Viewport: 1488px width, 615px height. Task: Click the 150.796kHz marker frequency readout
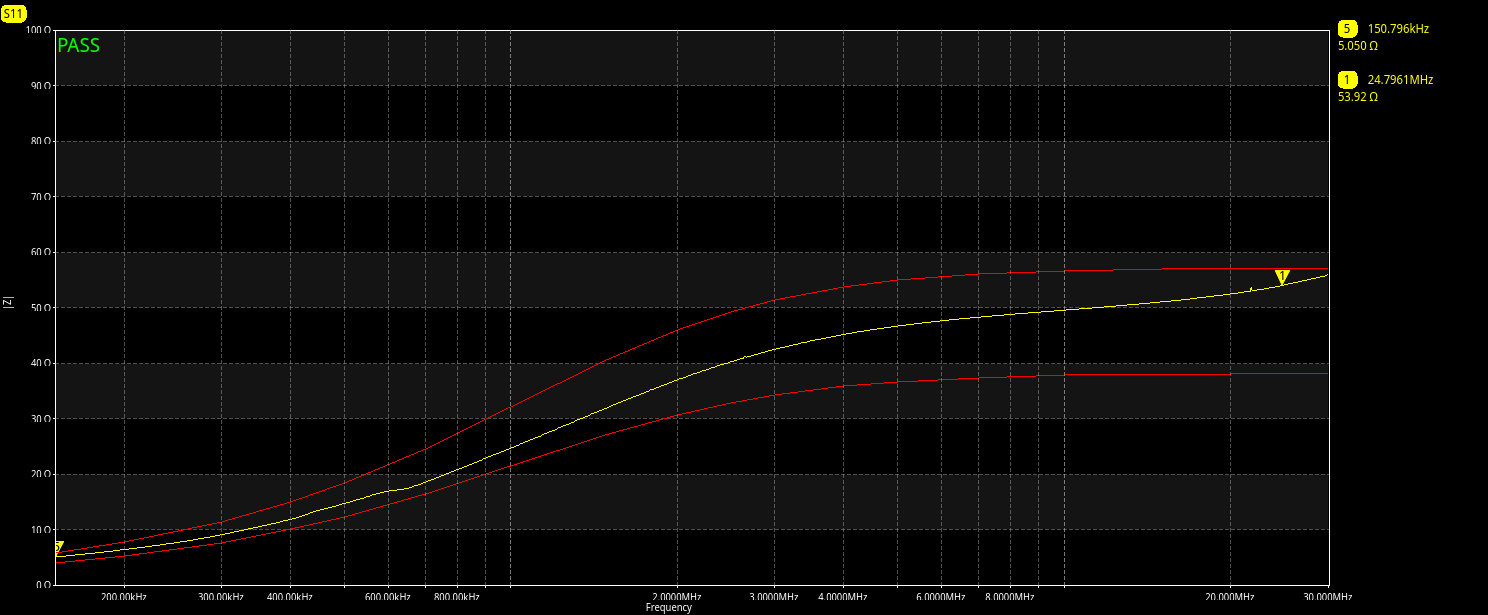(x=1398, y=29)
